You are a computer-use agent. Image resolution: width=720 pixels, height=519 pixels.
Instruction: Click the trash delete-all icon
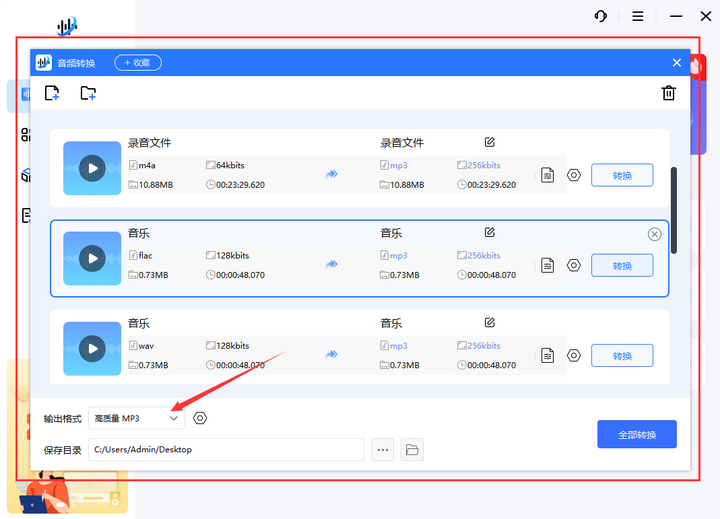click(669, 93)
